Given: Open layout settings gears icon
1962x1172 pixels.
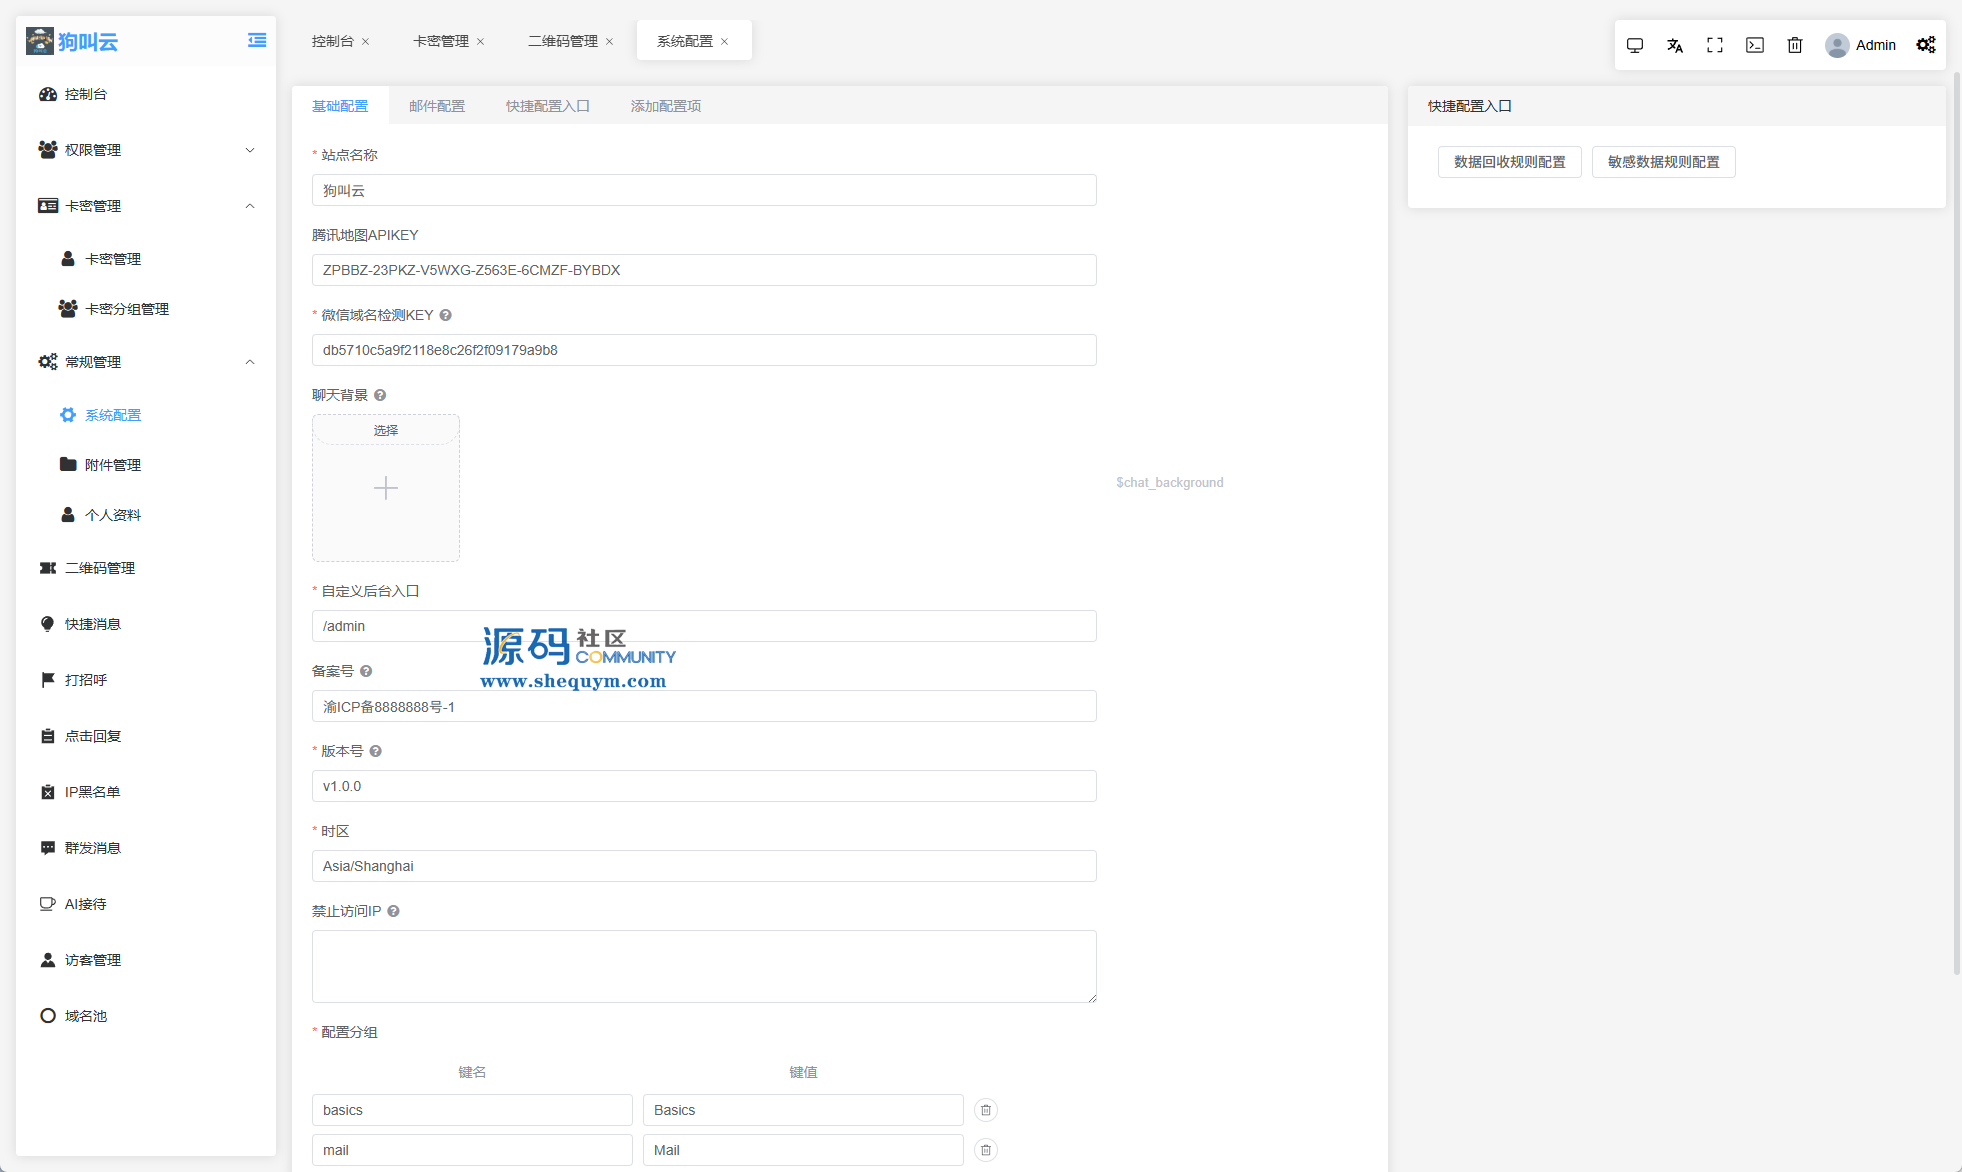Looking at the screenshot, I should (1926, 45).
